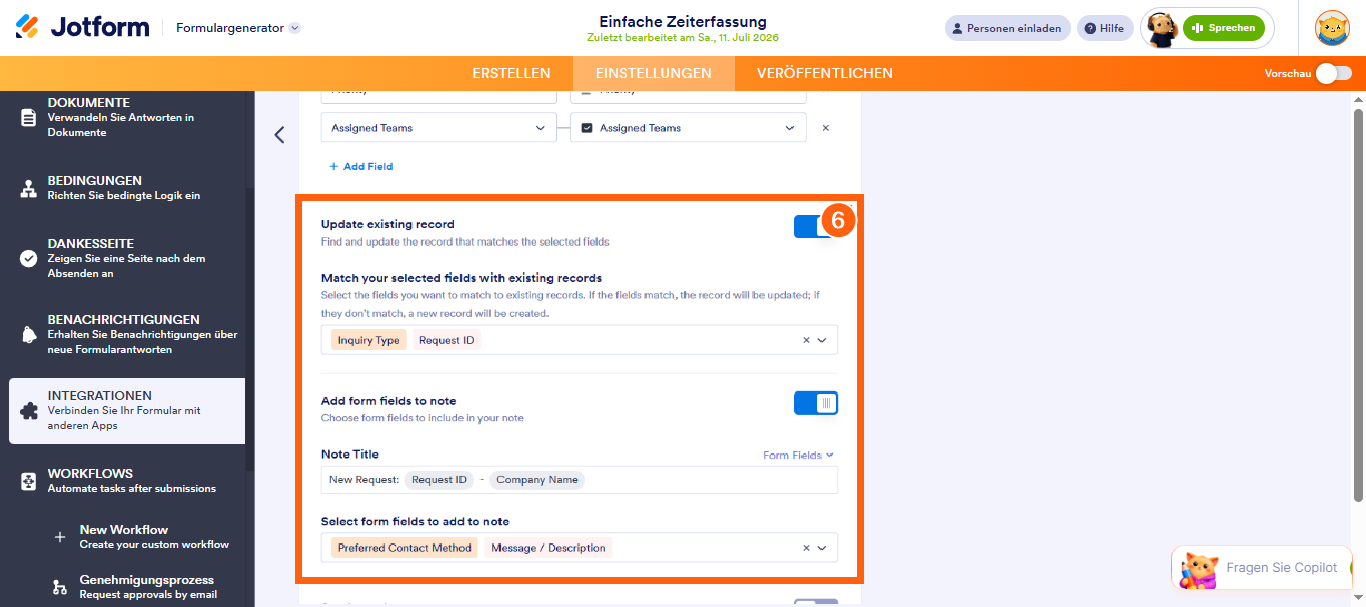Select INTEGRATIONEN in the sidebar
Screen dimensions: 1366x607
click(127, 410)
